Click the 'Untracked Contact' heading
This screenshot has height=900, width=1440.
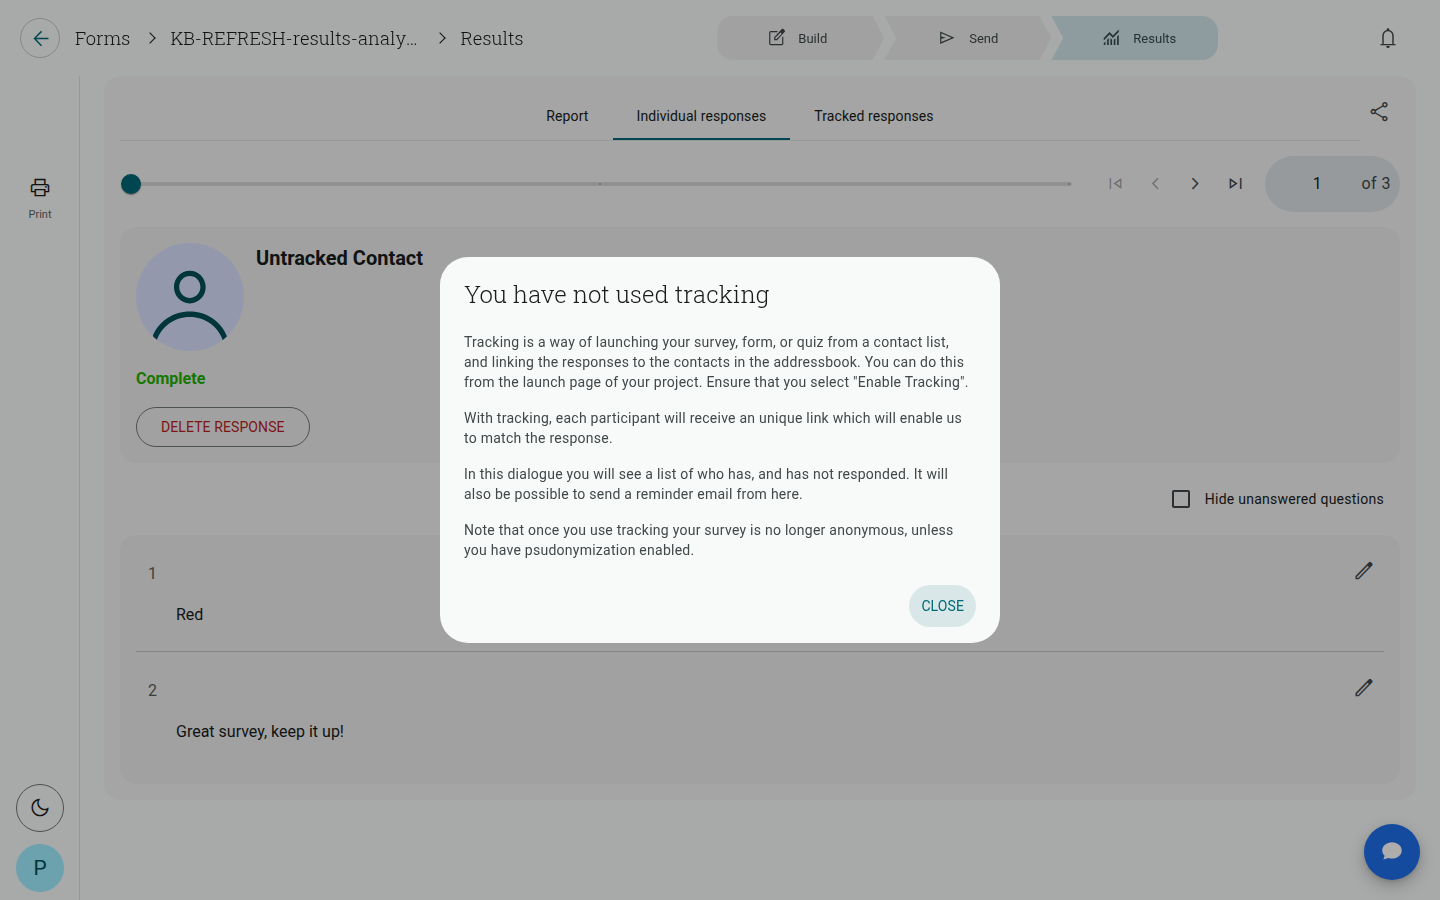pos(339,258)
